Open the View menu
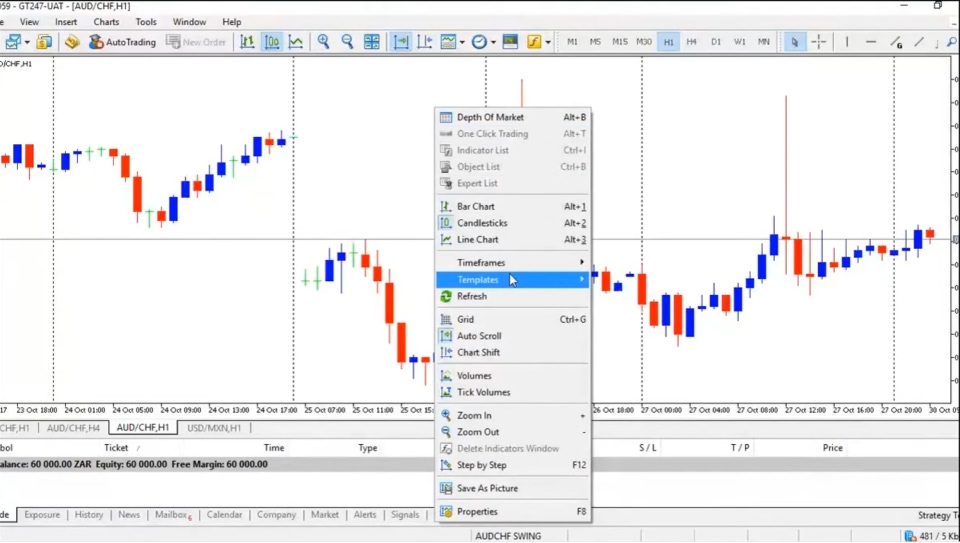This screenshot has width=960, height=543. pos(29,21)
